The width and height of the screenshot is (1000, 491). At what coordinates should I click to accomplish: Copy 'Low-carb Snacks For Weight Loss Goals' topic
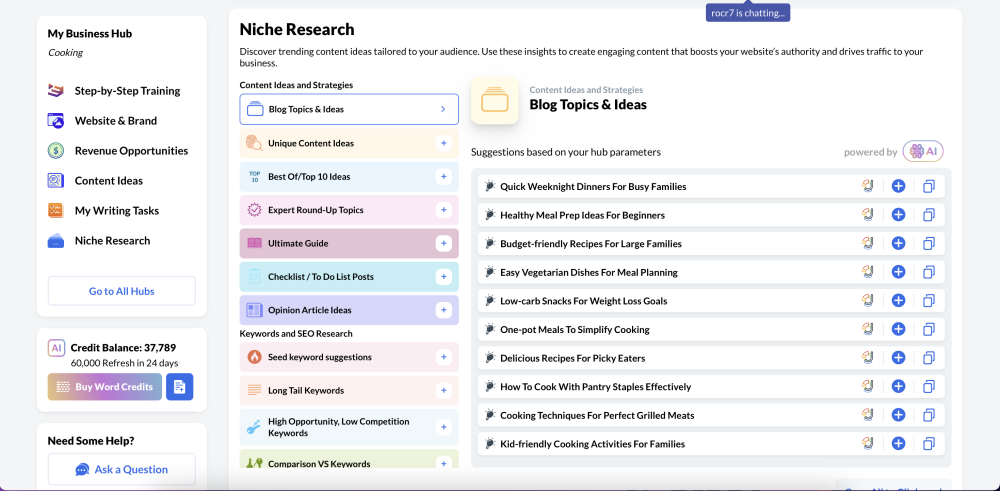coord(929,300)
